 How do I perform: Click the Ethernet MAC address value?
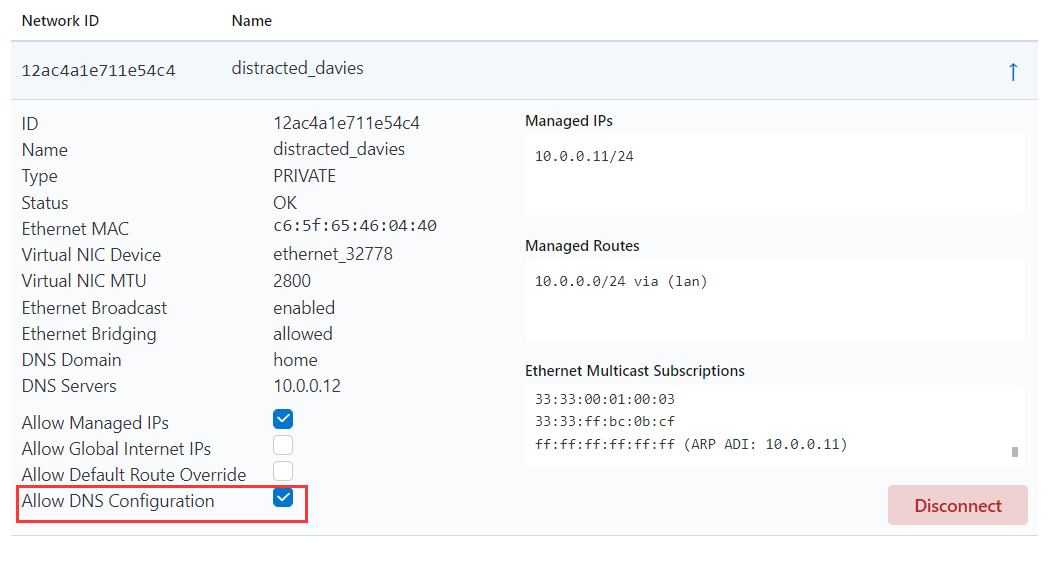pos(354,226)
